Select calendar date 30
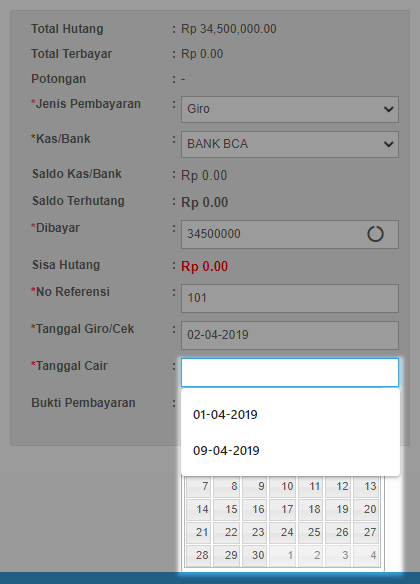The height and width of the screenshot is (584, 420). [254, 555]
